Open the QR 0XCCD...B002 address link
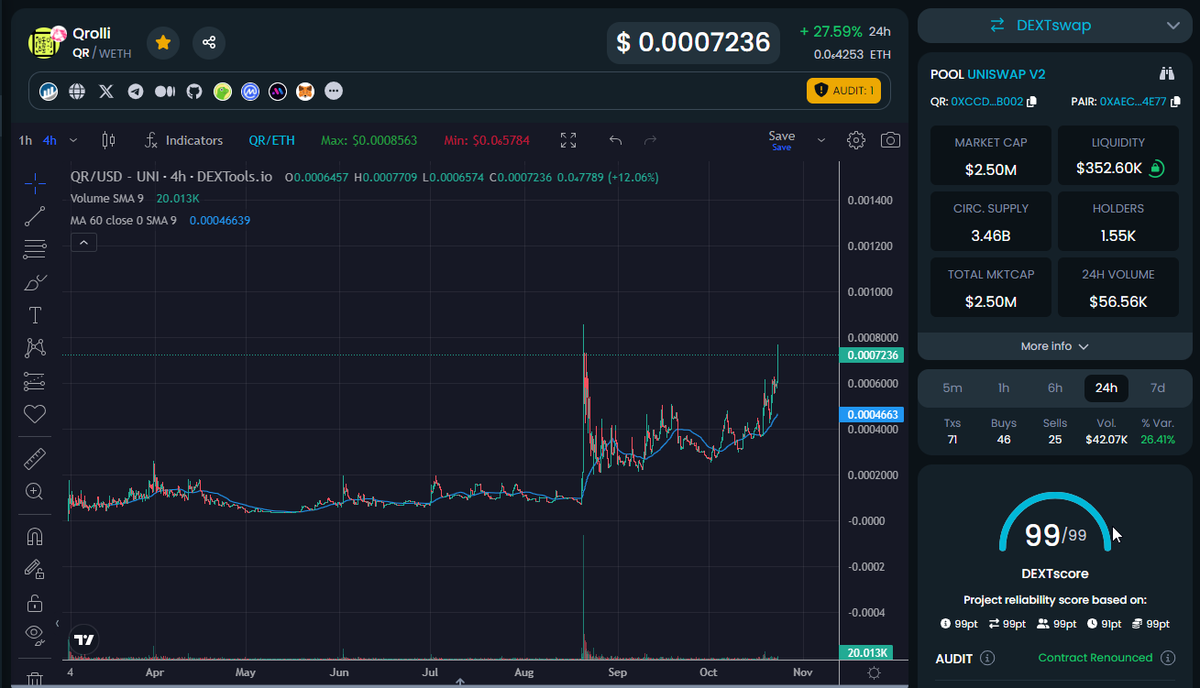This screenshot has width=1200, height=688. pos(987,102)
